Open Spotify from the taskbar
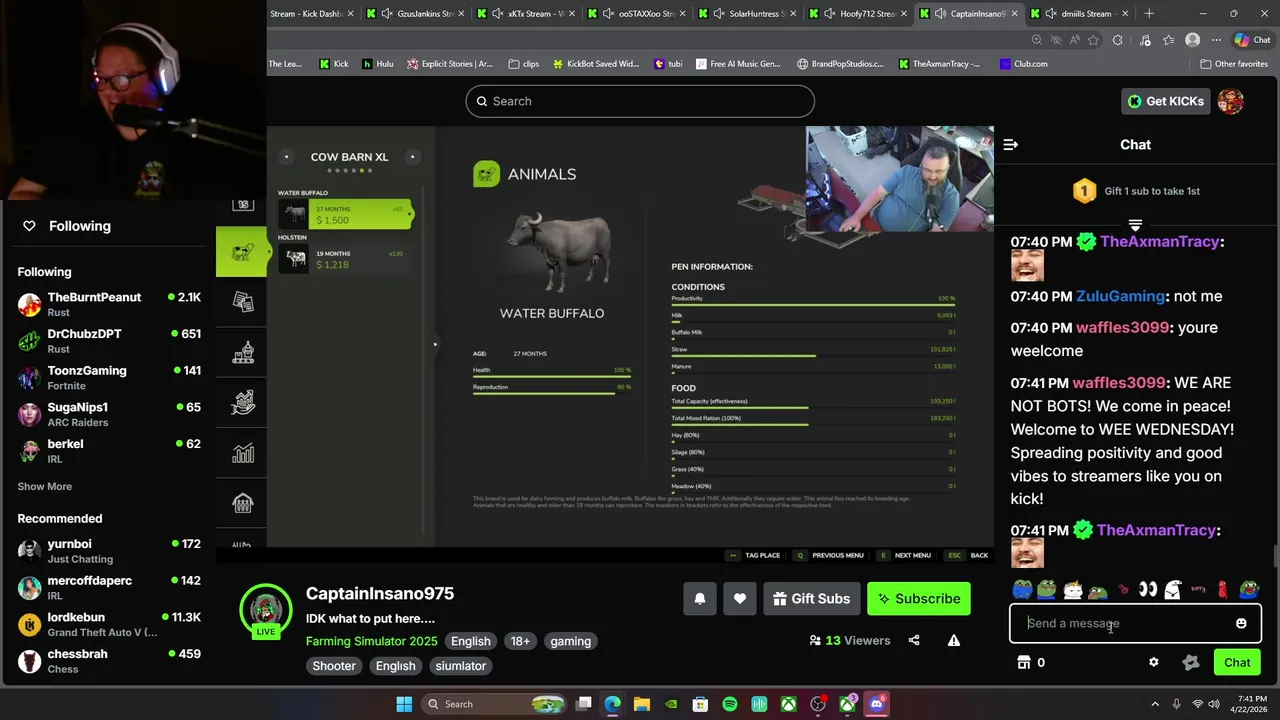This screenshot has height=720, width=1280. [x=730, y=704]
